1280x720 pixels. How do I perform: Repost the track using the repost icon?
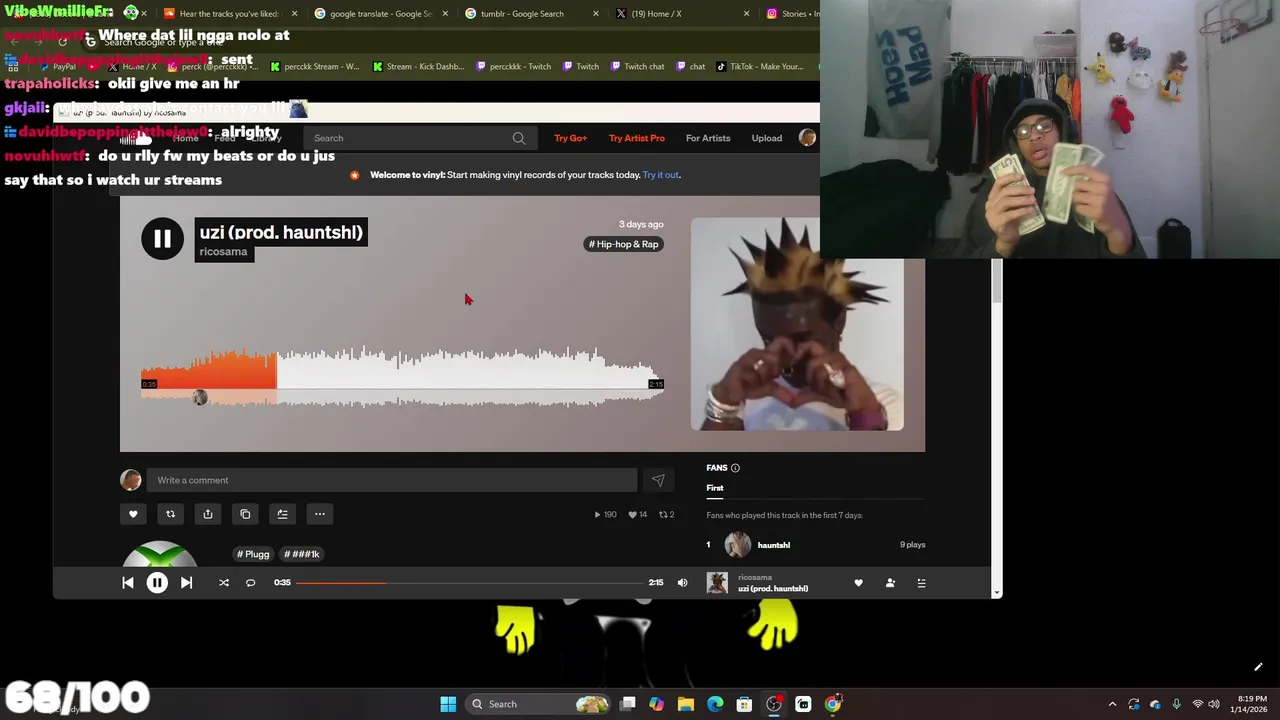(170, 514)
